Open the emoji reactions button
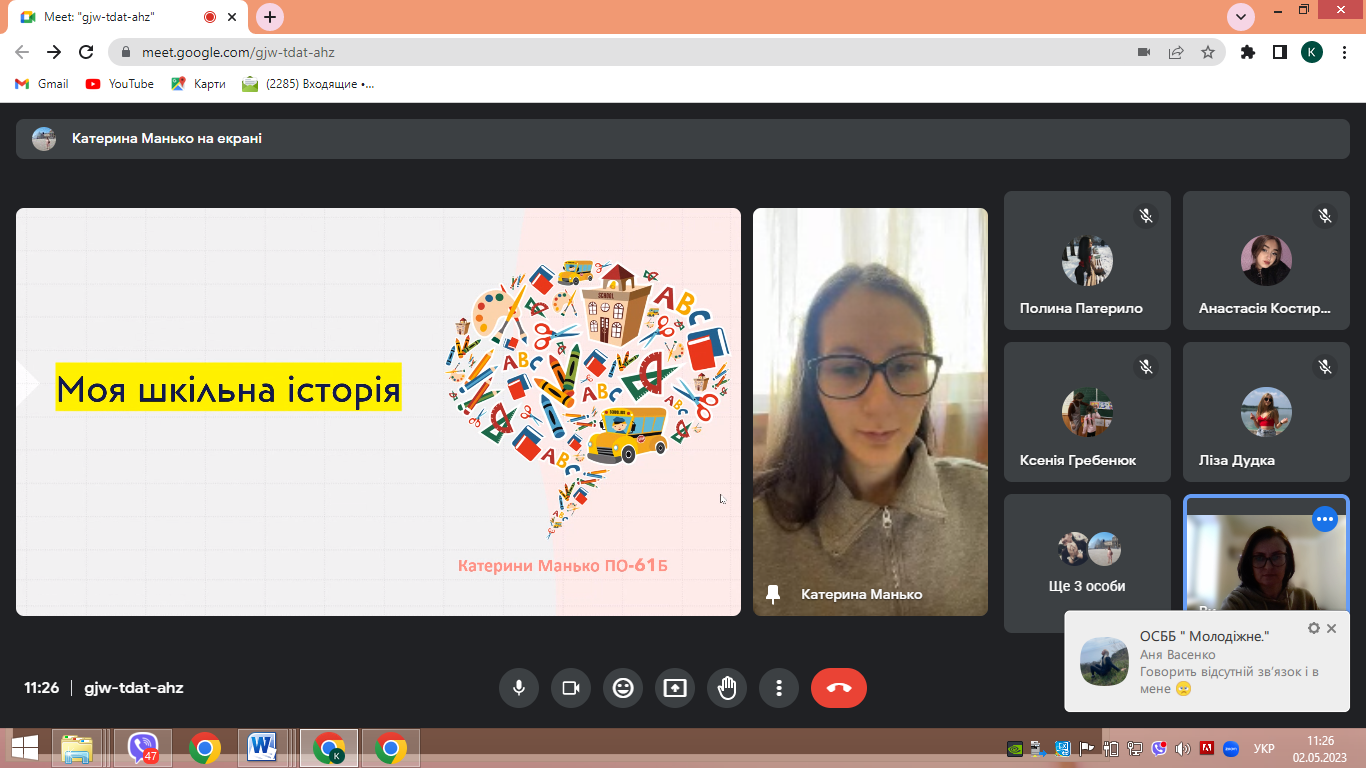Viewport: 1366px width, 768px height. [623, 688]
